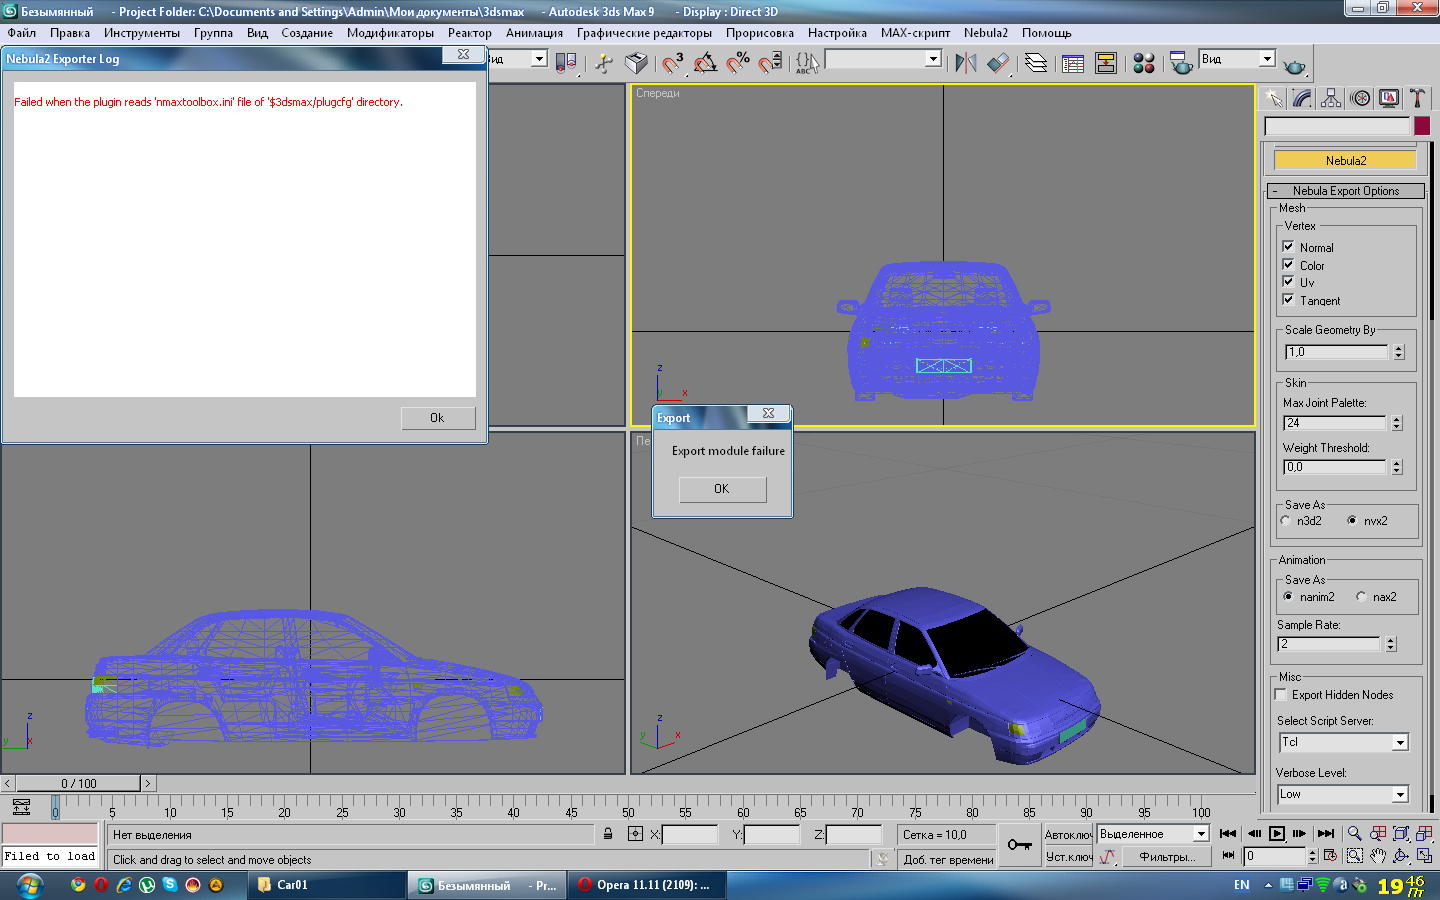Uncheck the Color vertex checkbox

tap(1288, 264)
